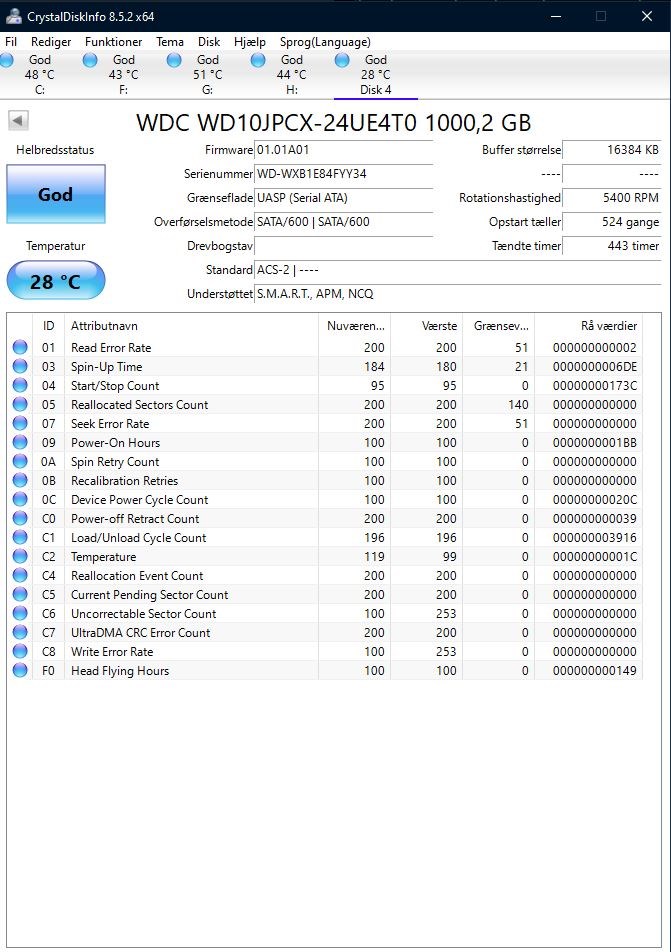
Task: Click the status orb for Seek Error Rate
Action: coord(20,423)
